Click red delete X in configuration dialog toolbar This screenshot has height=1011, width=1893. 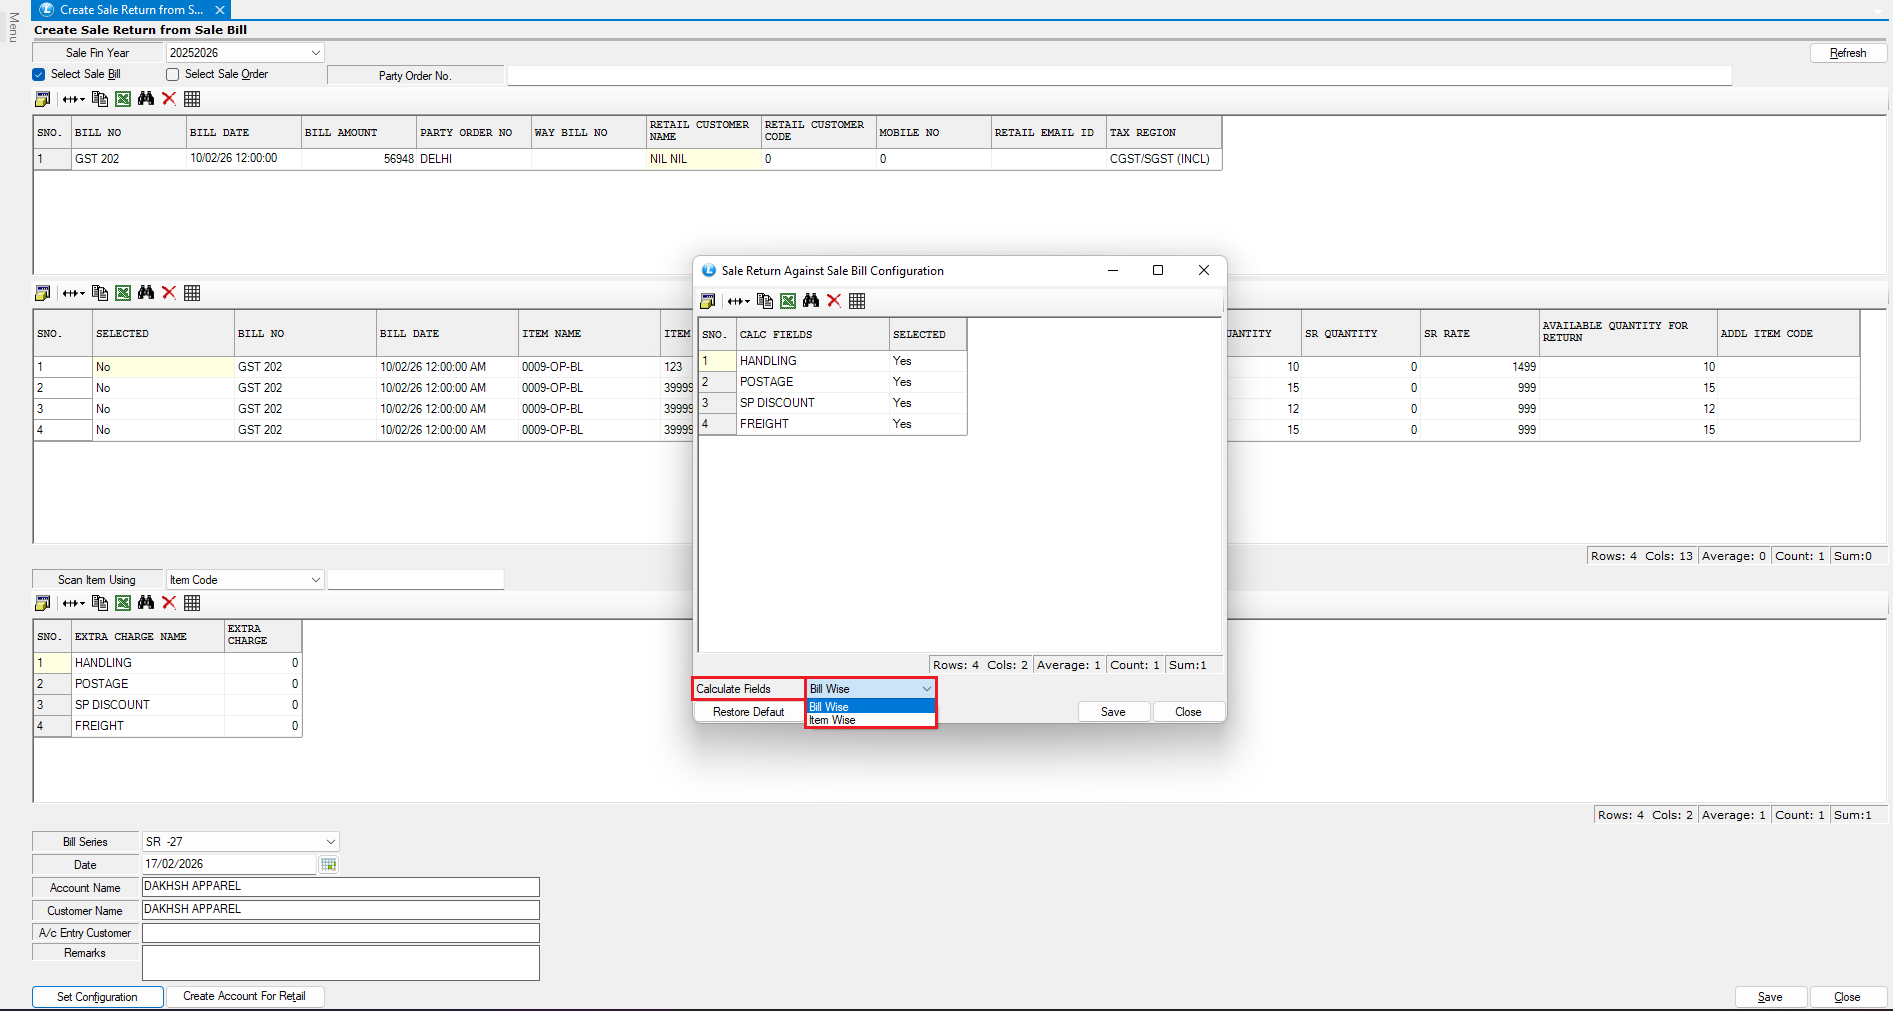pyautogui.click(x=834, y=301)
